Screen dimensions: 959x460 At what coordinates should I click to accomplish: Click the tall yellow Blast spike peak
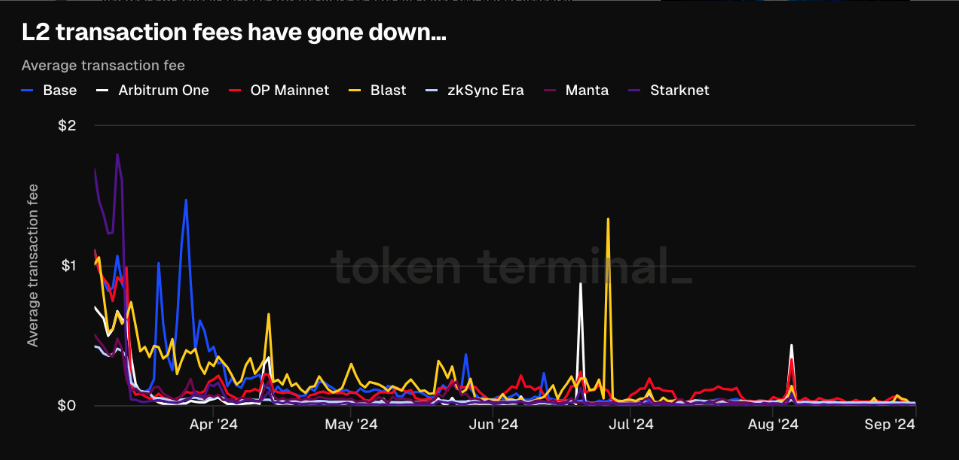(608, 219)
